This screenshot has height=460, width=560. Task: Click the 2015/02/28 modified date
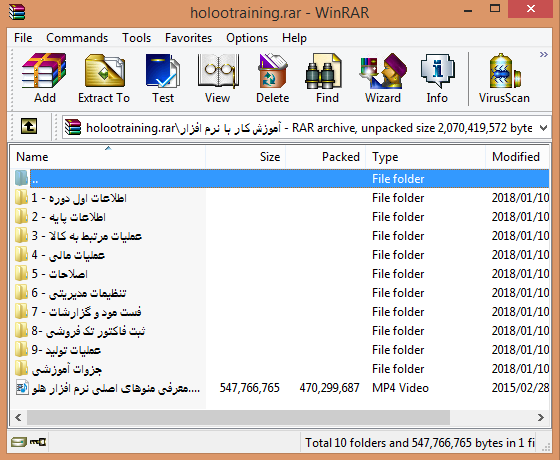(x=520, y=388)
